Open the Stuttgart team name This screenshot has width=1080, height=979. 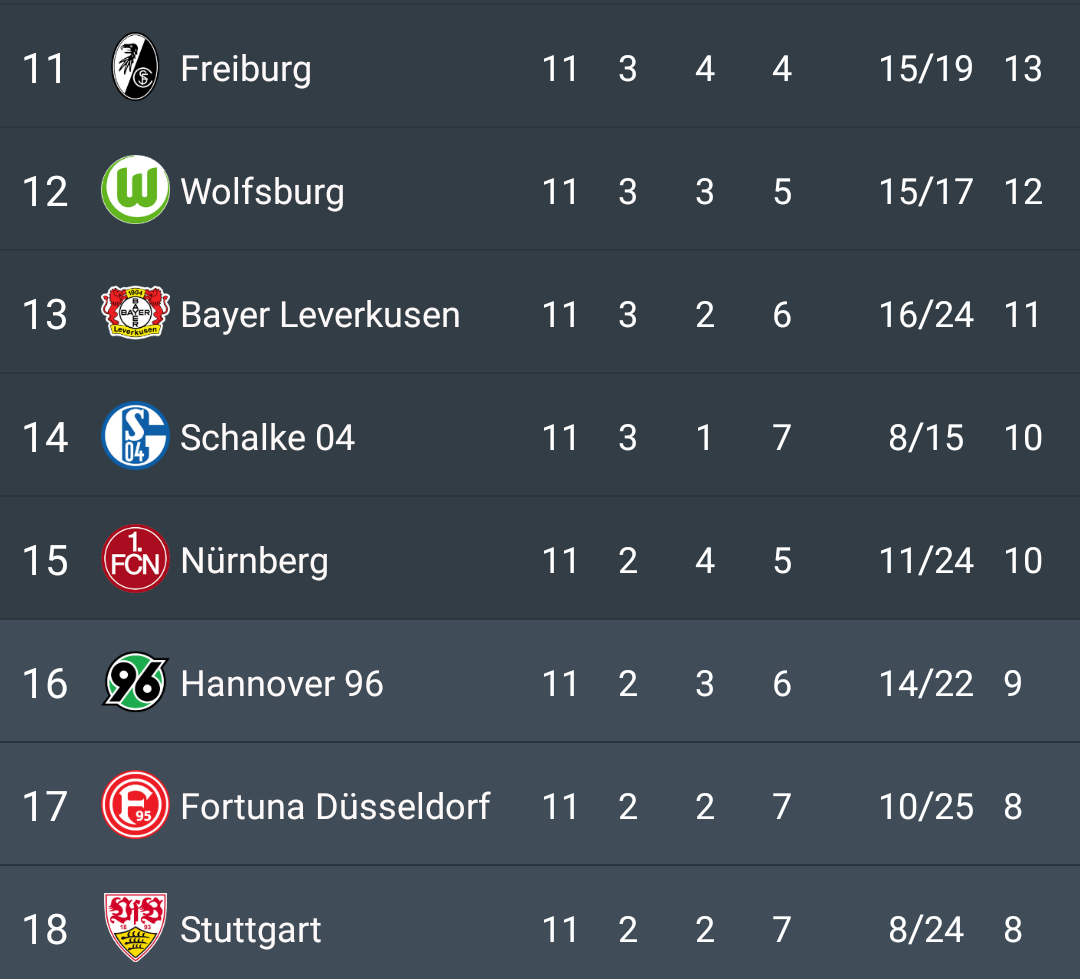click(x=251, y=929)
